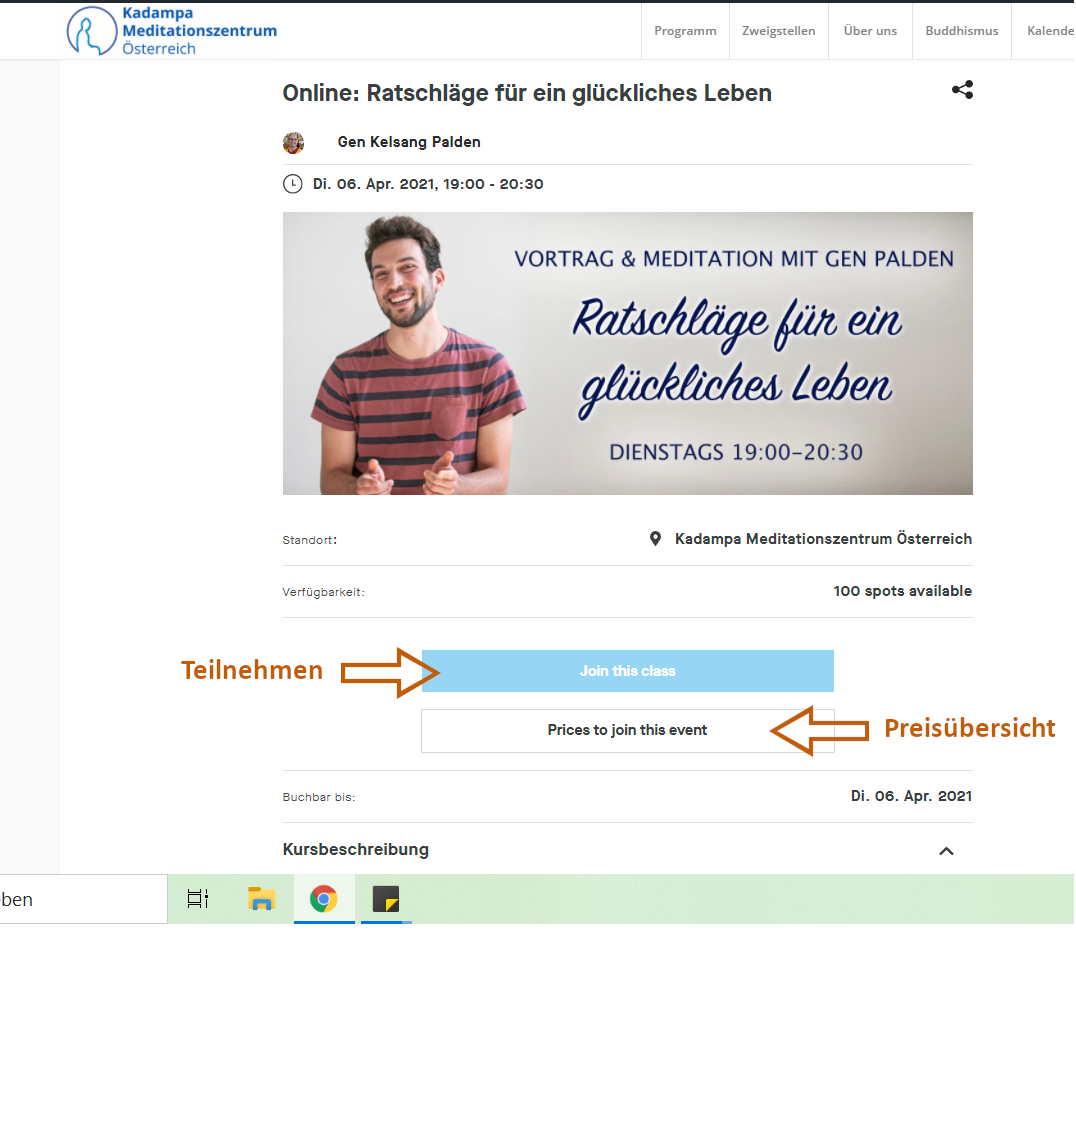This screenshot has width=1076, height=1136.
Task: Open the Kalender menu item
Action: click(1050, 30)
